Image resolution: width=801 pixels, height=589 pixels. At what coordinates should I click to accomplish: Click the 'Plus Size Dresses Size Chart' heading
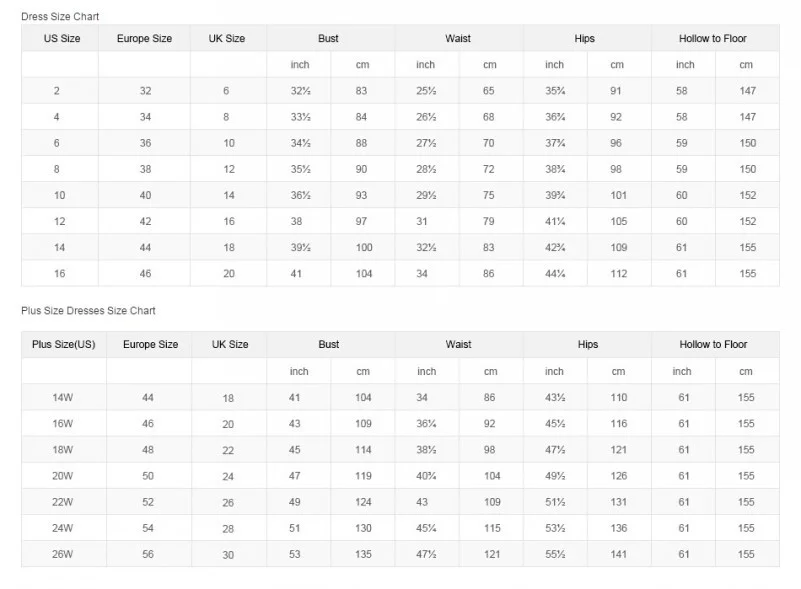point(88,311)
